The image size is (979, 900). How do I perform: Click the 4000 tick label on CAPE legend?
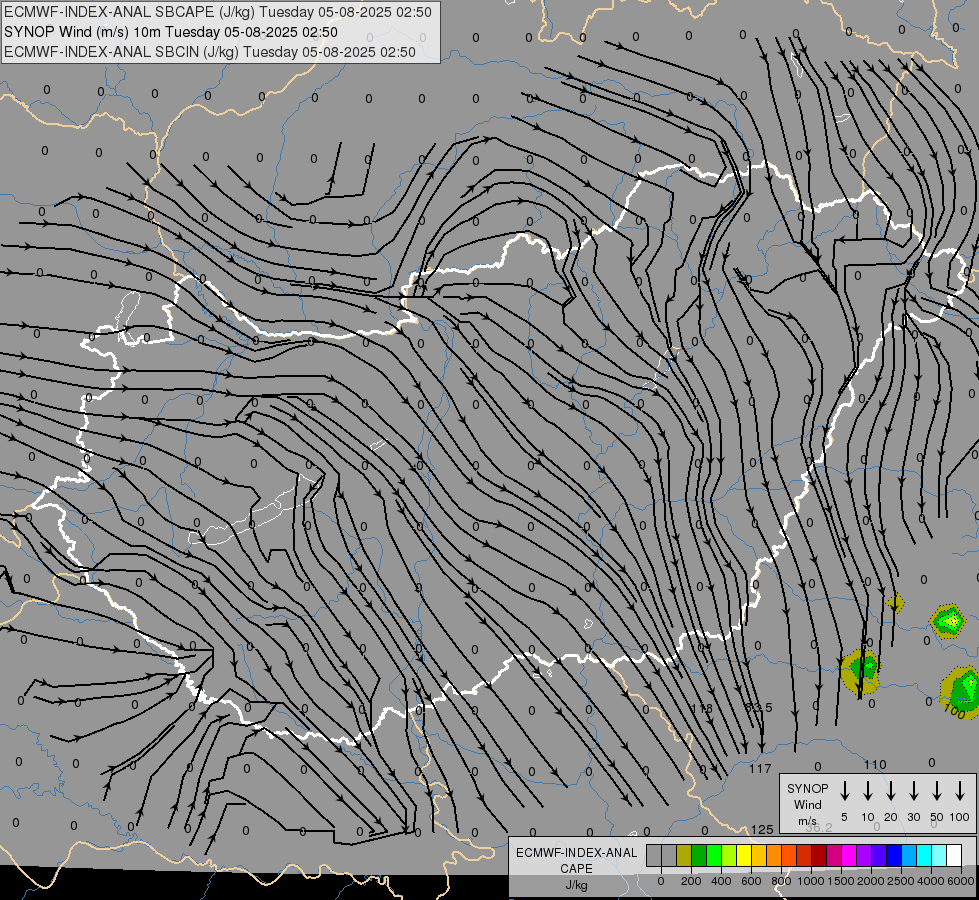931,881
